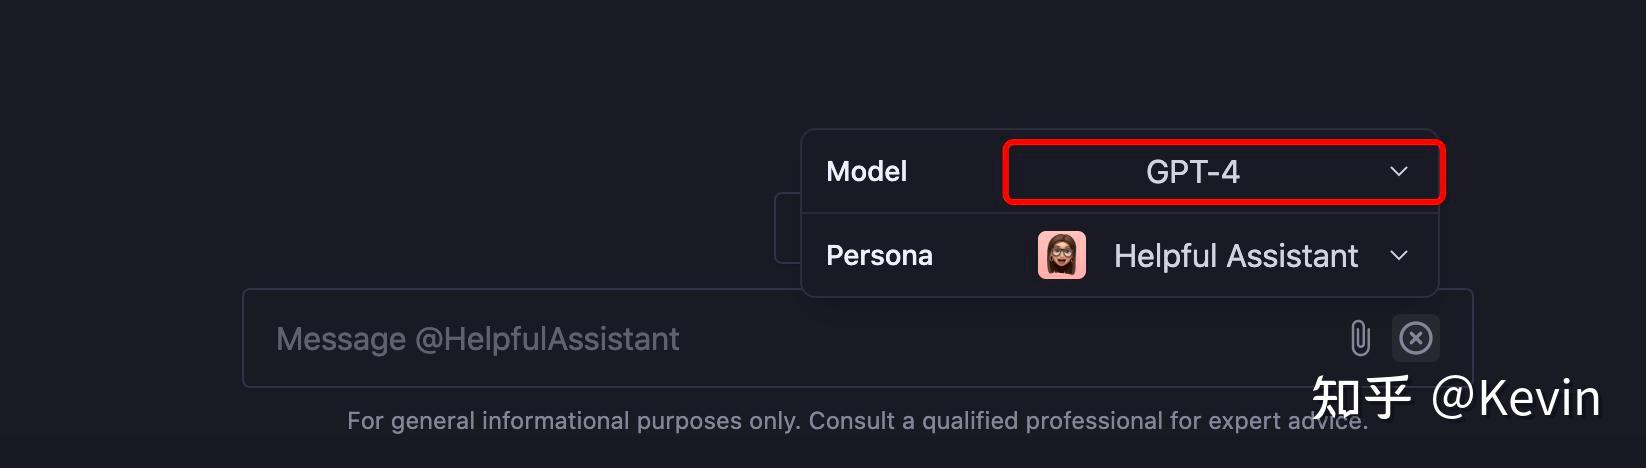Click the partially hidden button behind the popup
Image resolution: width=1646 pixels, height=468 pixels.
pos(788,229)
